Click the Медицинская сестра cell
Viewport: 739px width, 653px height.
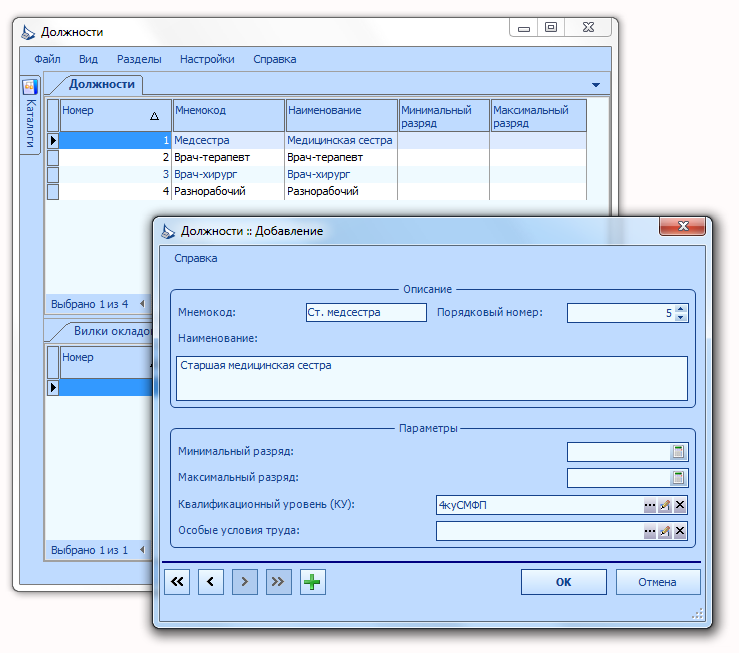pyautogui.click(x=341, y=140)
